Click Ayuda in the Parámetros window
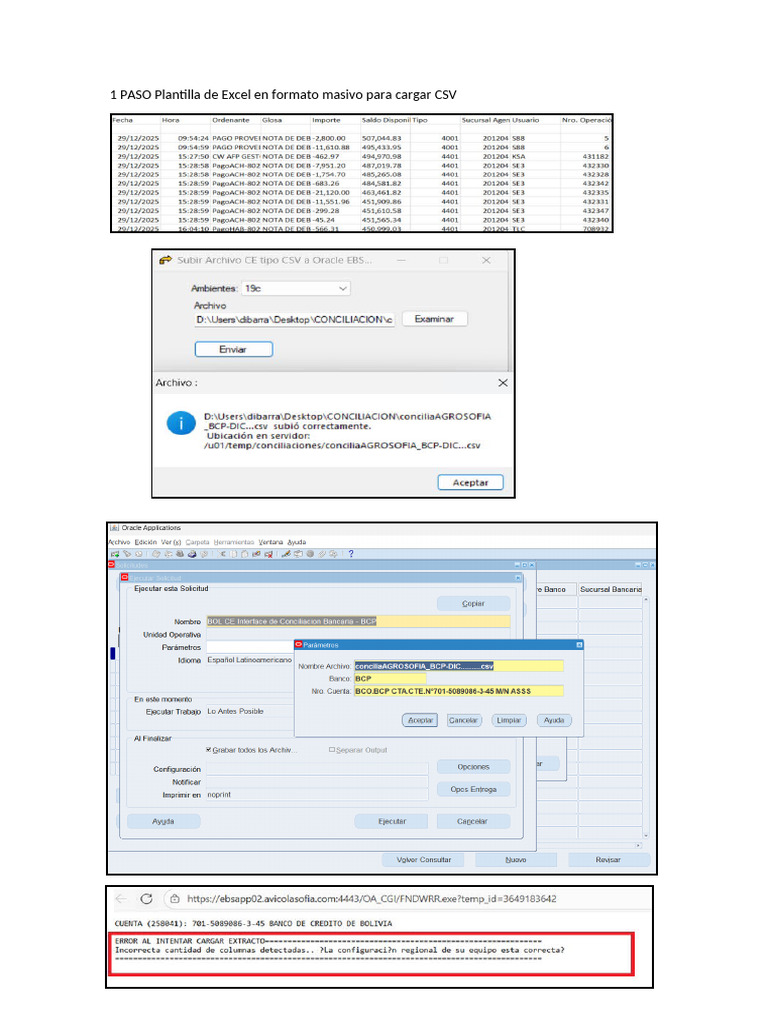 click(x=554, y=720)
